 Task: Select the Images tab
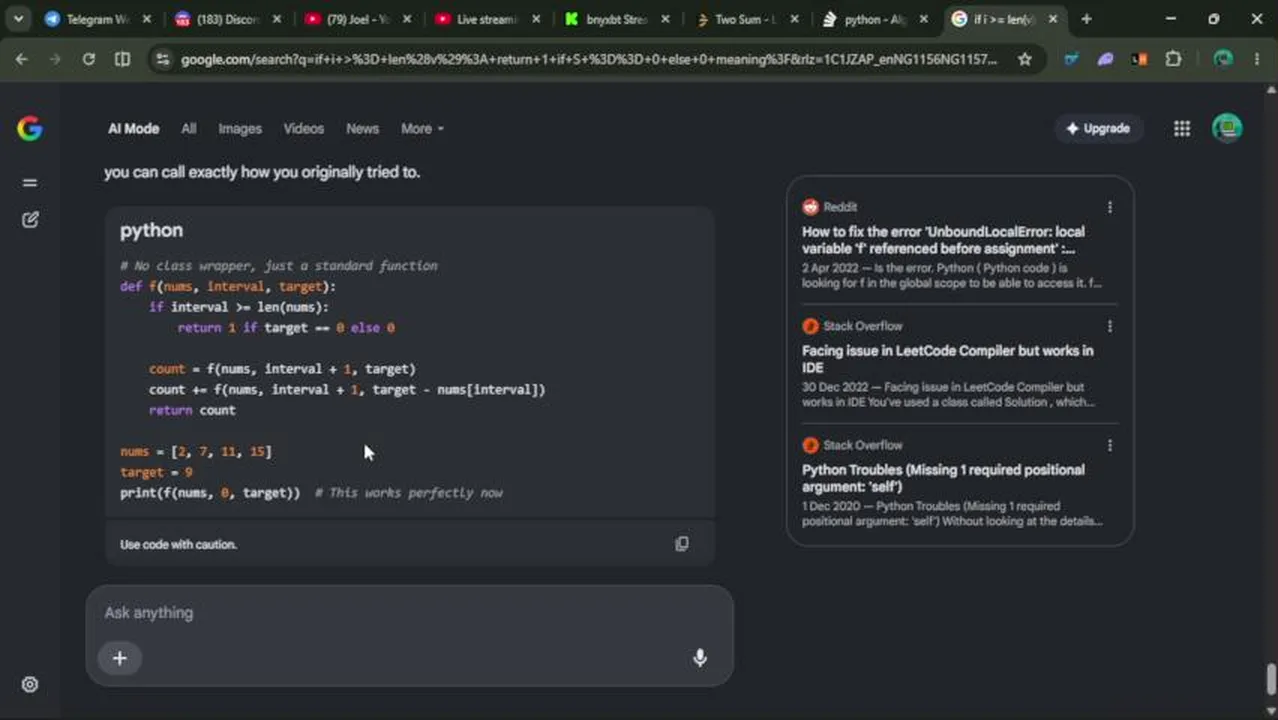pos(240,128)
